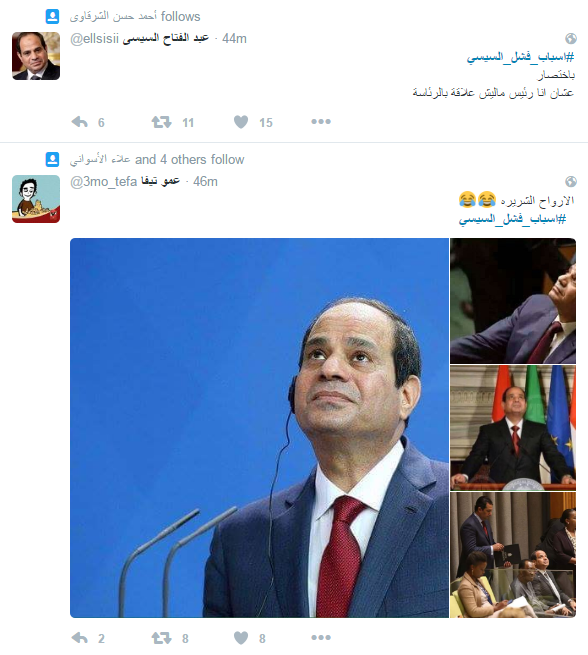Click globe icon on the second tweet
588x655 pixels.
(x=571, y=181)
